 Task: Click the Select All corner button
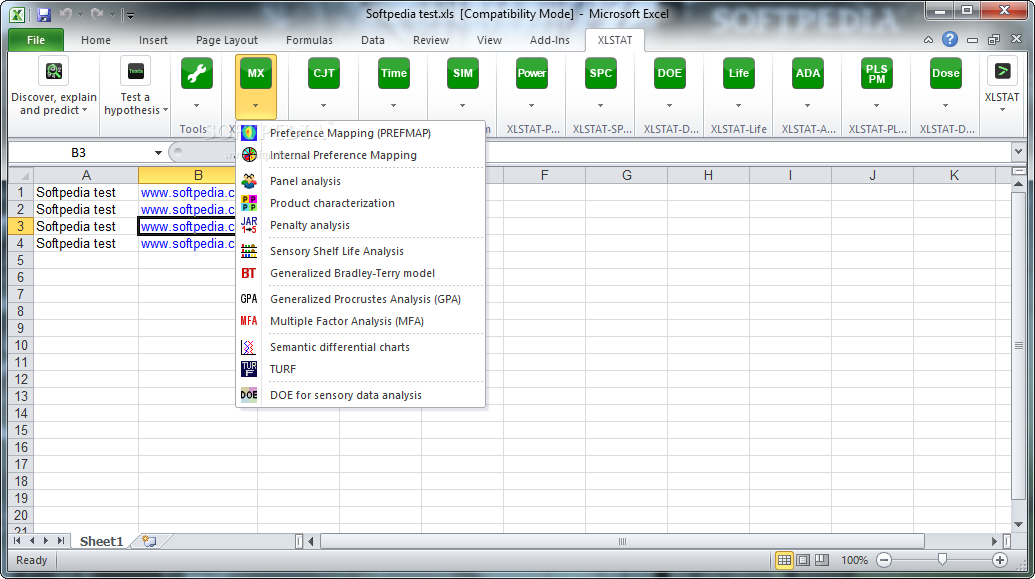pyautogui.click(x=20, y=176)
